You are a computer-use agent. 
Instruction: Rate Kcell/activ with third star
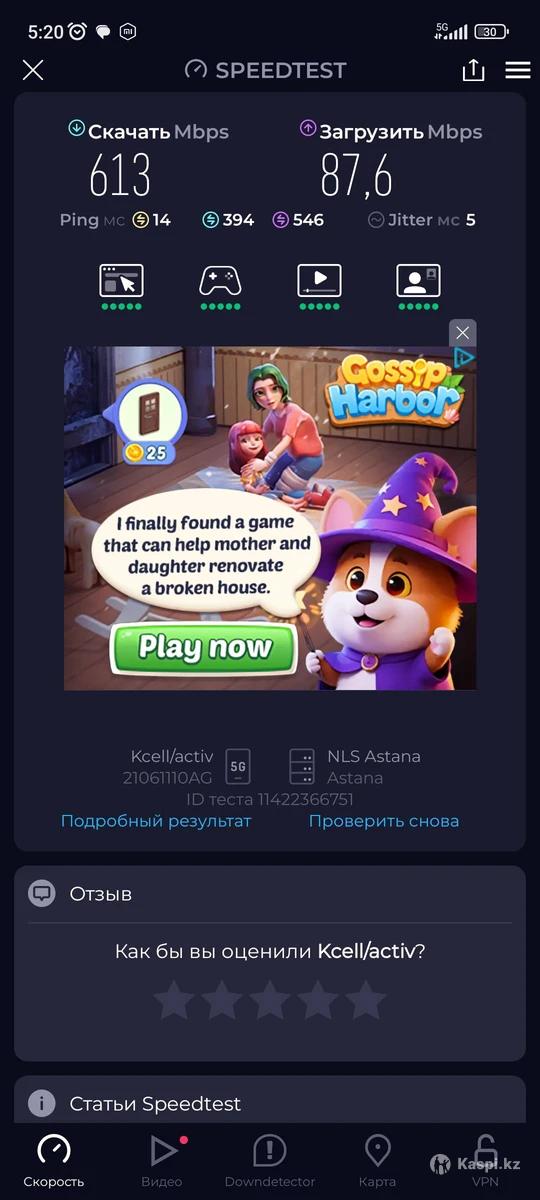pos(269,999)
